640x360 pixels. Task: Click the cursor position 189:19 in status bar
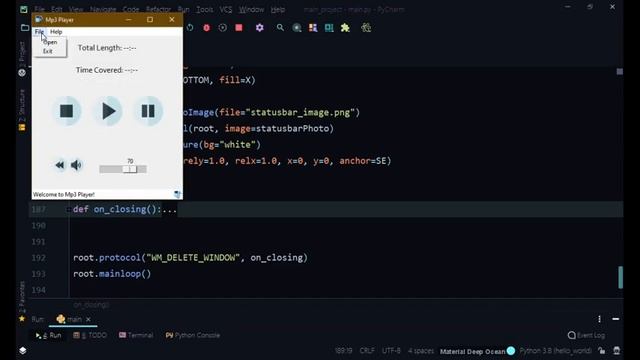(x=343, y=351)
